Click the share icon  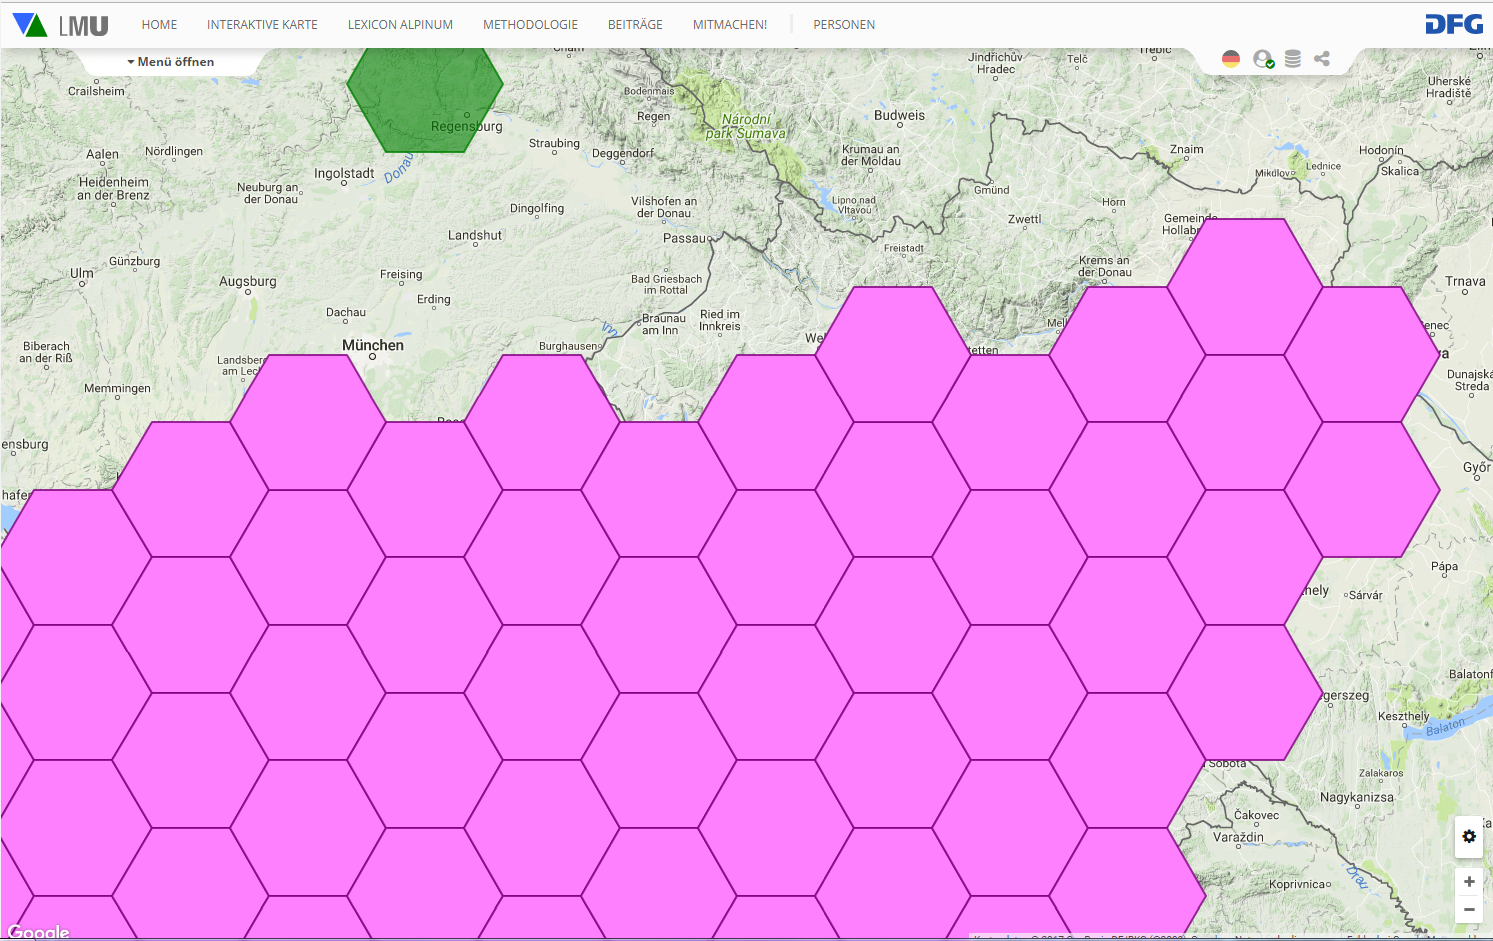pyautogui.click(x=1322, y=59)
